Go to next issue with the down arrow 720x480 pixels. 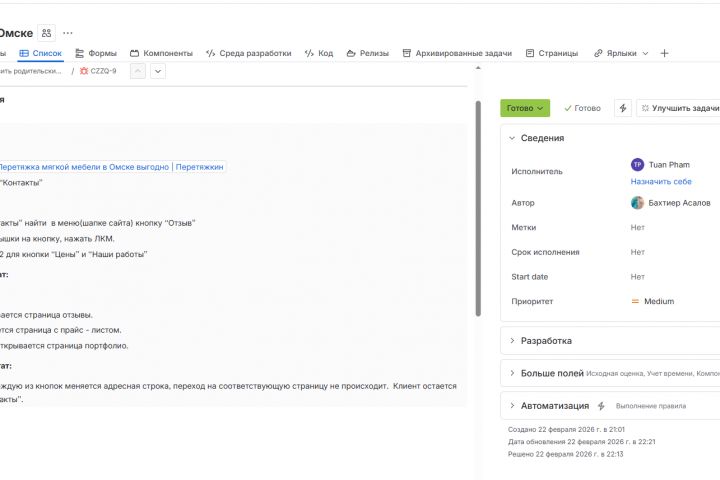(158, 71)
